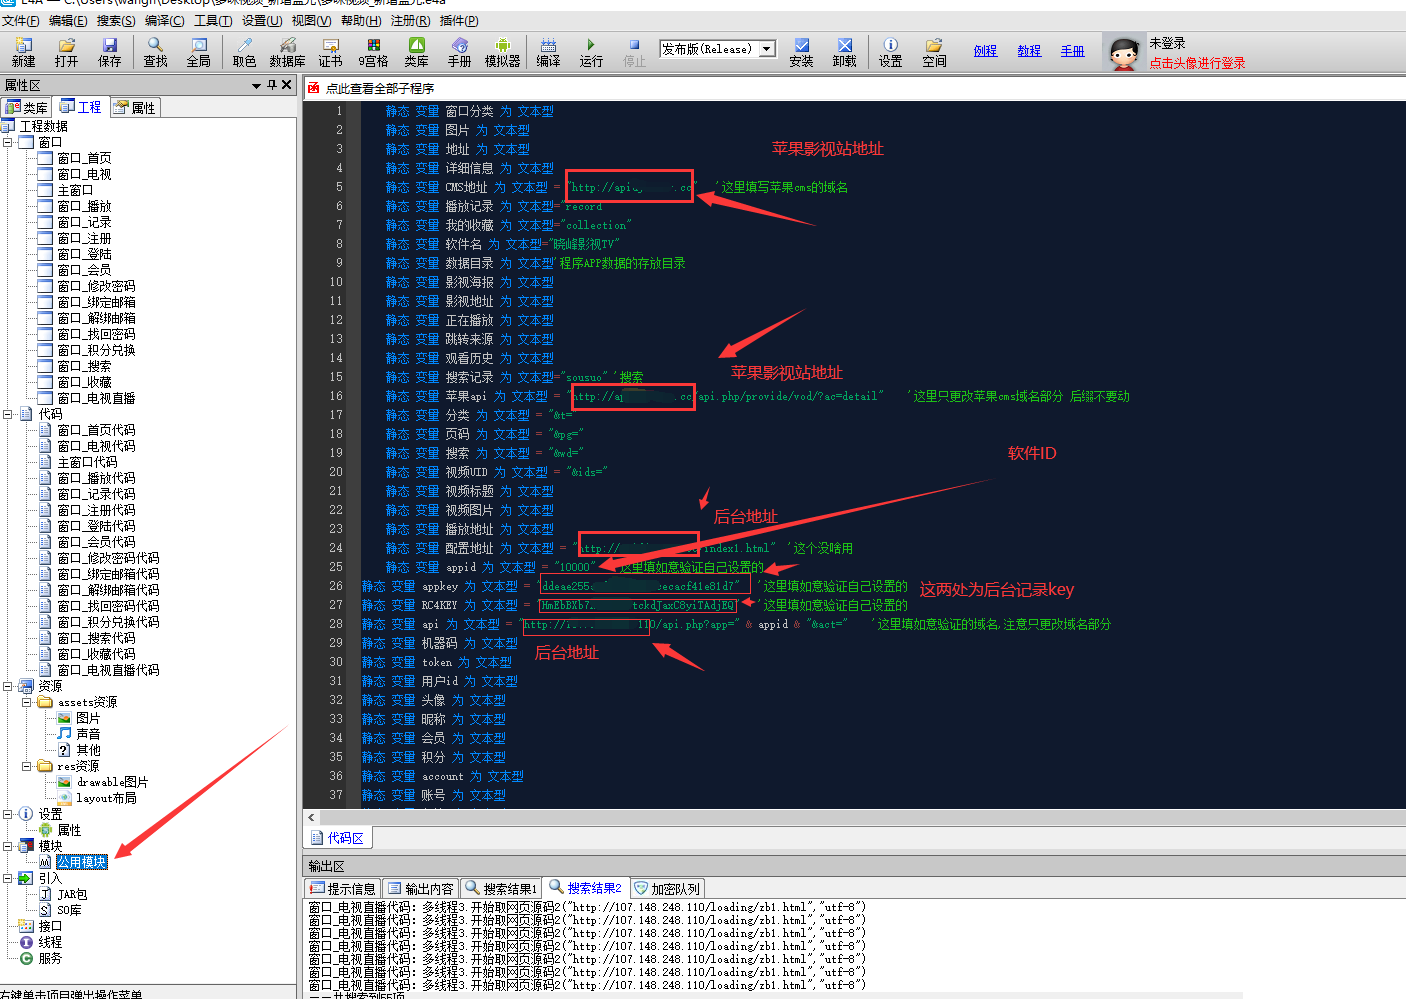The width and height of the screenshot is (1406, 999).
Task: Switch to the 类库 tab in property panel
Action: coord(27,107)
